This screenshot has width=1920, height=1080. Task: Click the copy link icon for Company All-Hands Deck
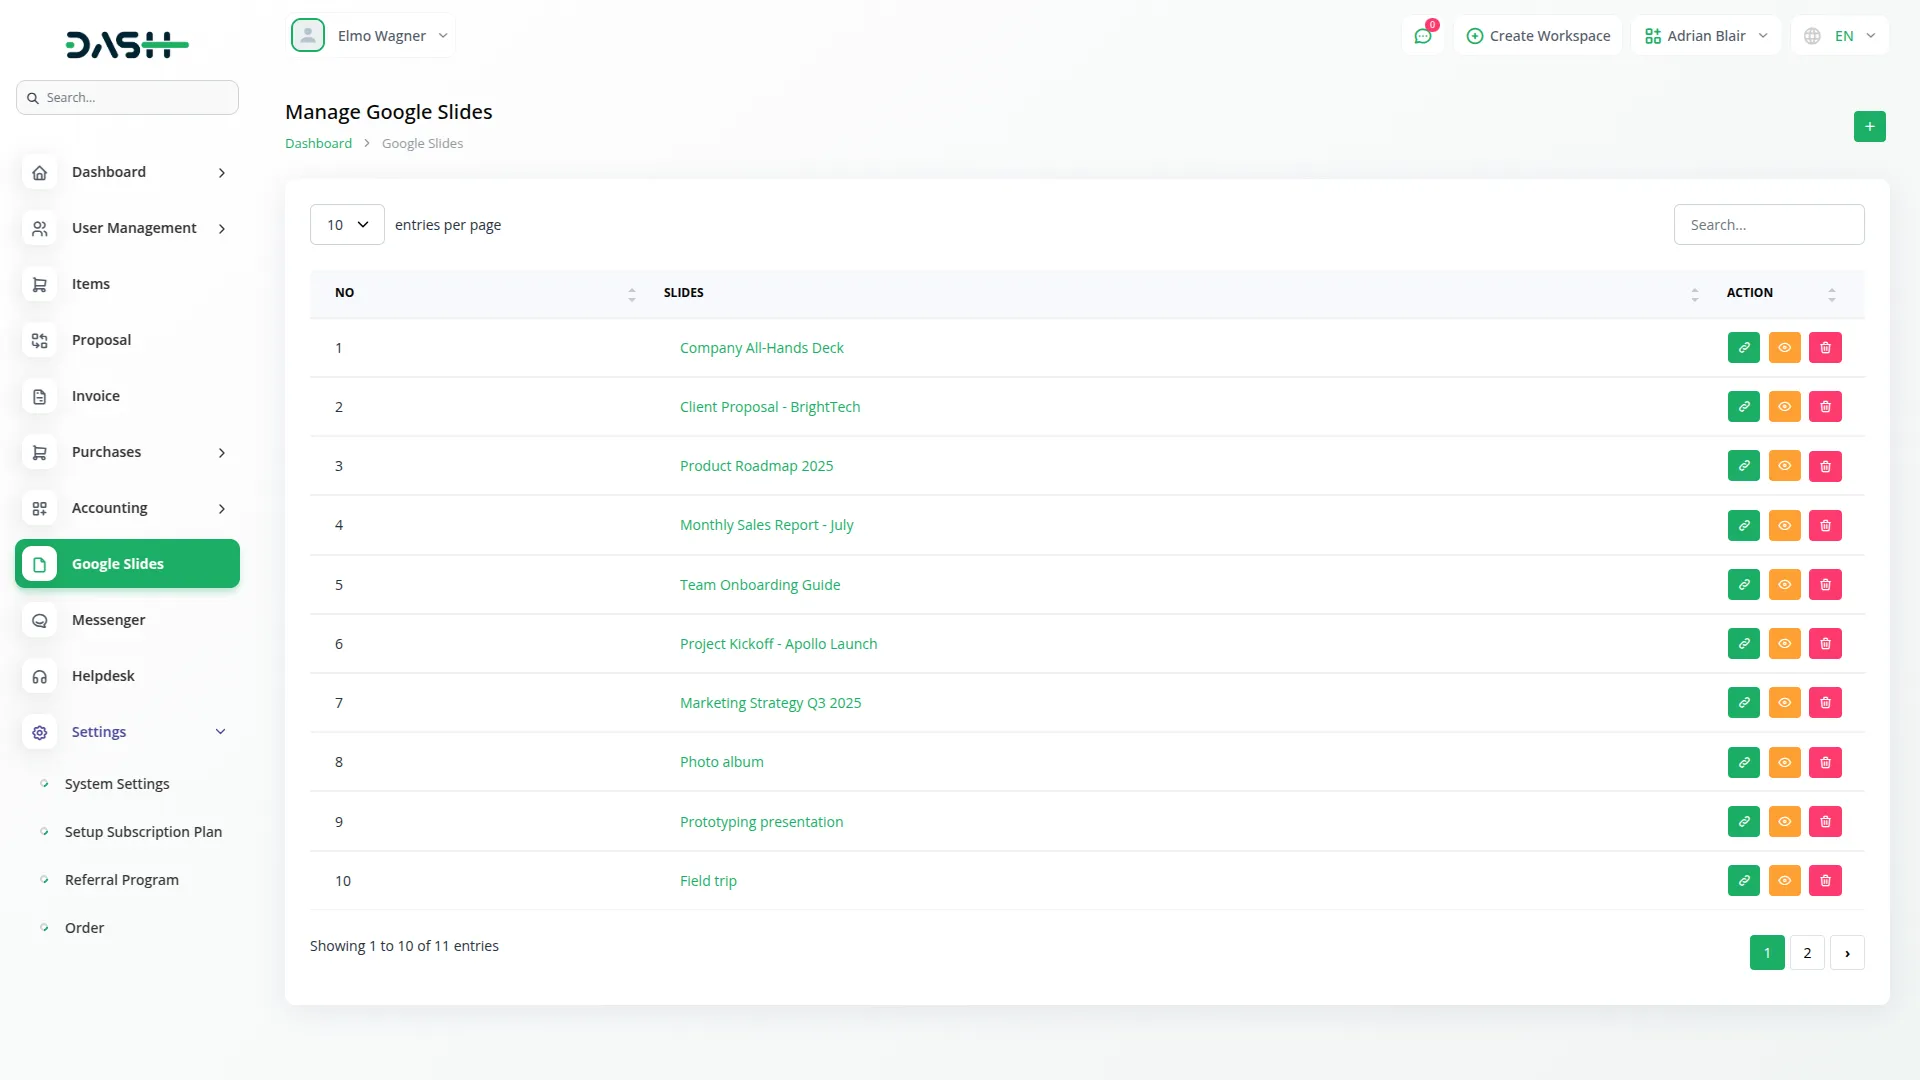(x=1743, y=347)
